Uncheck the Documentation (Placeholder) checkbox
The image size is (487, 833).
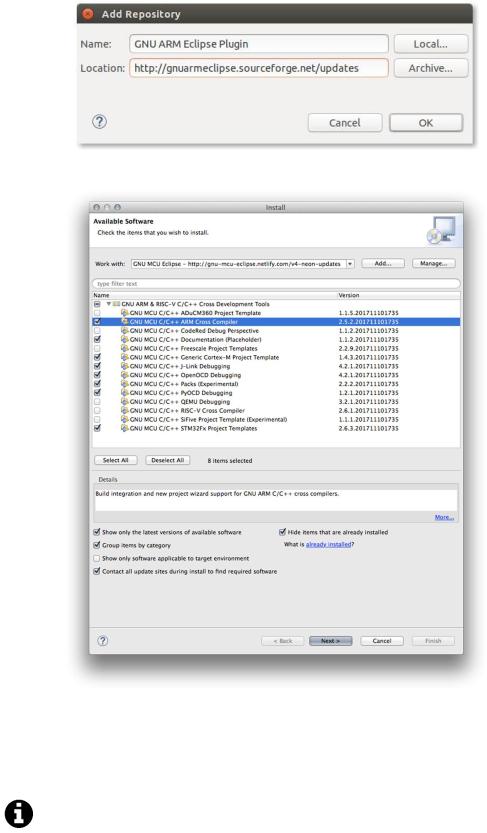97,339
